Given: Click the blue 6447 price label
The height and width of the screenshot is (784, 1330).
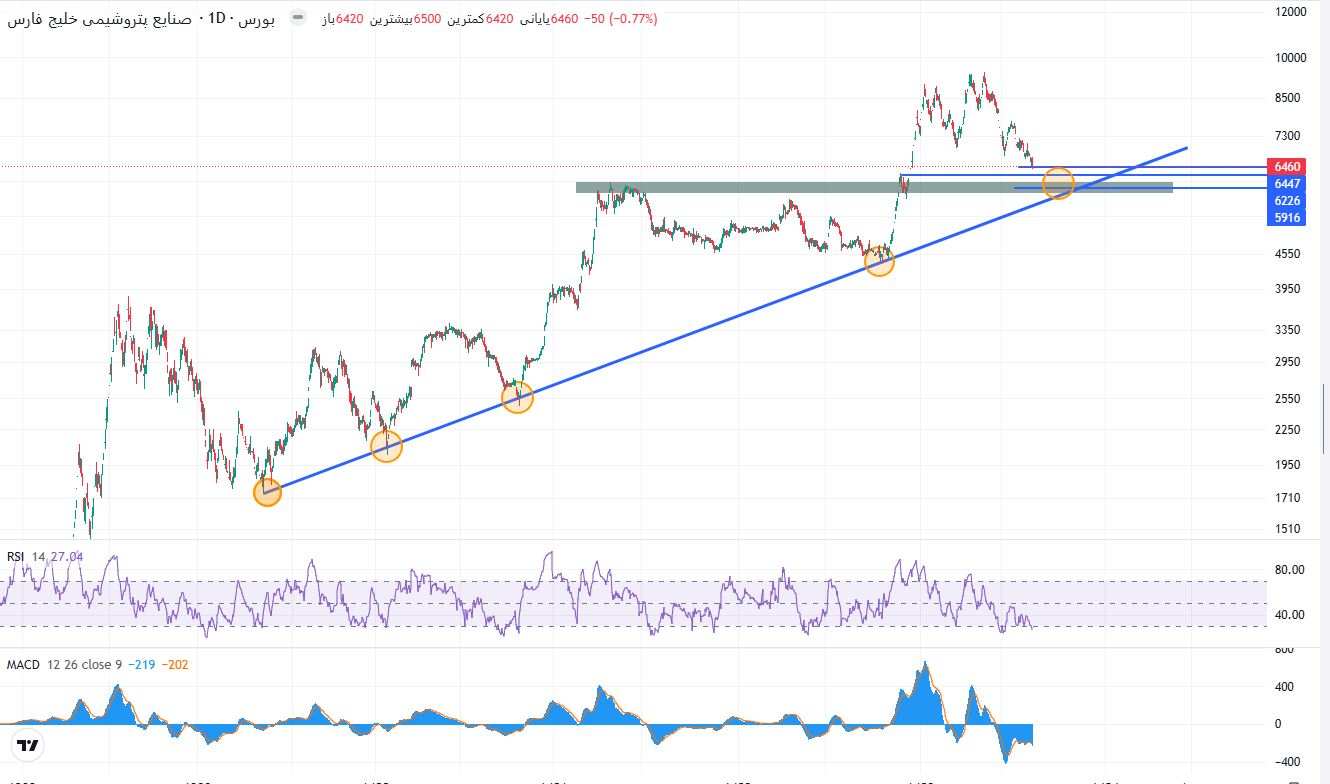Looking at the screenshot, I should point(1288,184).
